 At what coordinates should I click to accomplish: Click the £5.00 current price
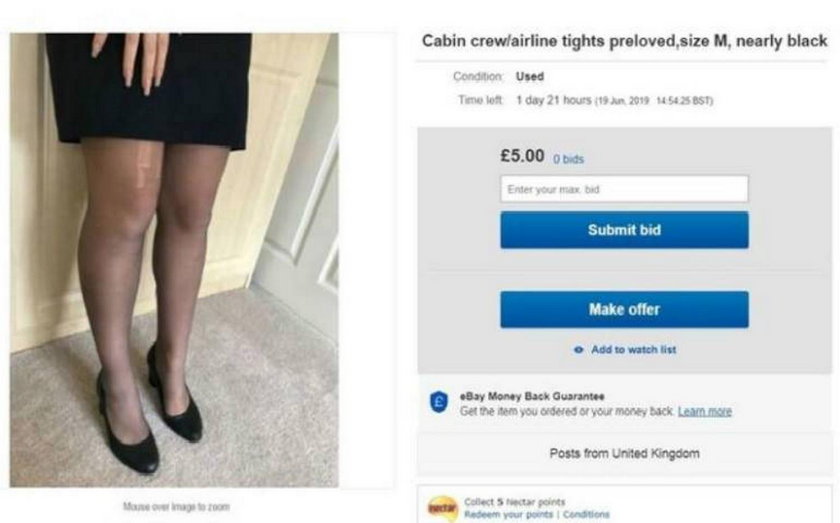[522, 156]
